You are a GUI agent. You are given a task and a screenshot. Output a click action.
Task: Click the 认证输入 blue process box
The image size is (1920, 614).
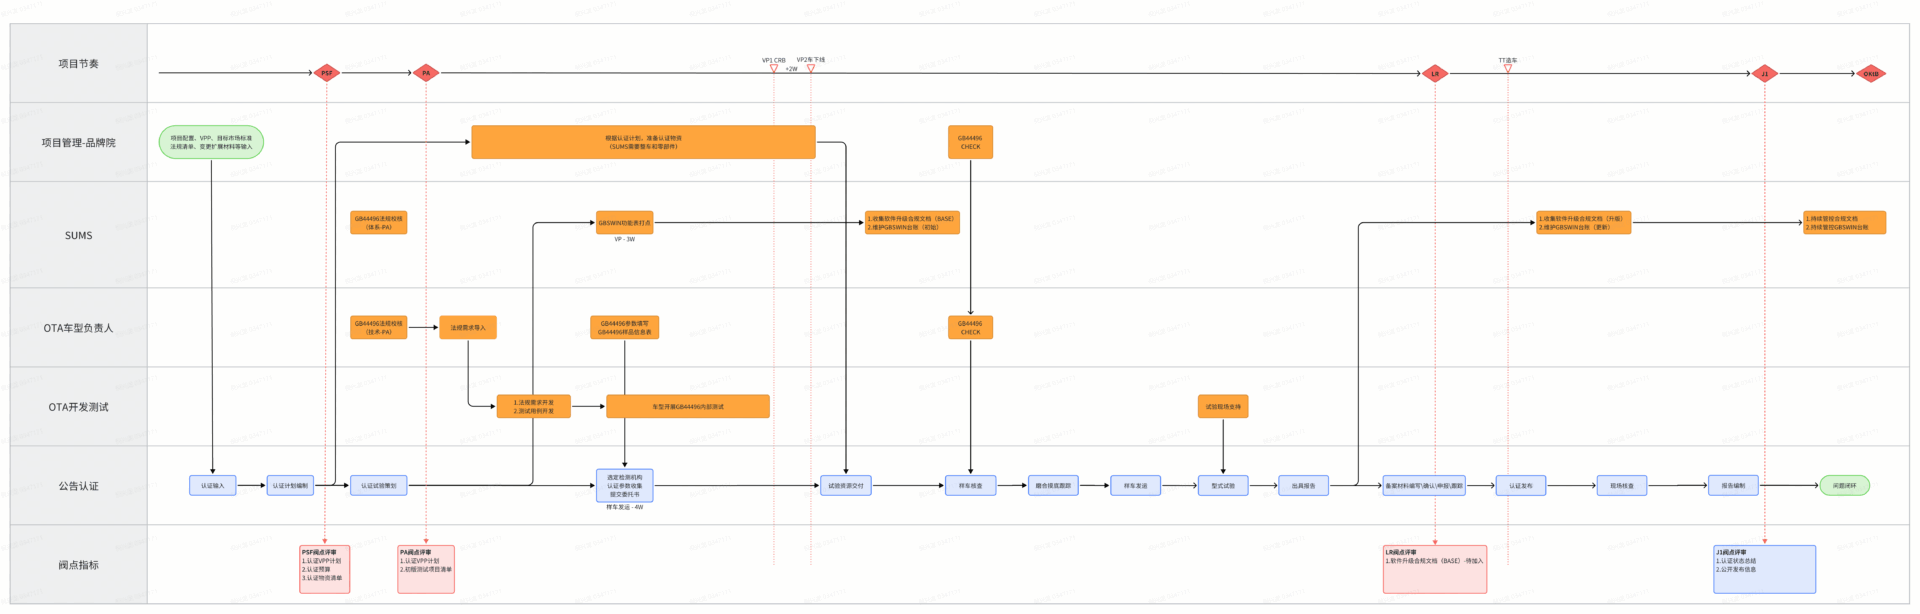tap(213, 485)
